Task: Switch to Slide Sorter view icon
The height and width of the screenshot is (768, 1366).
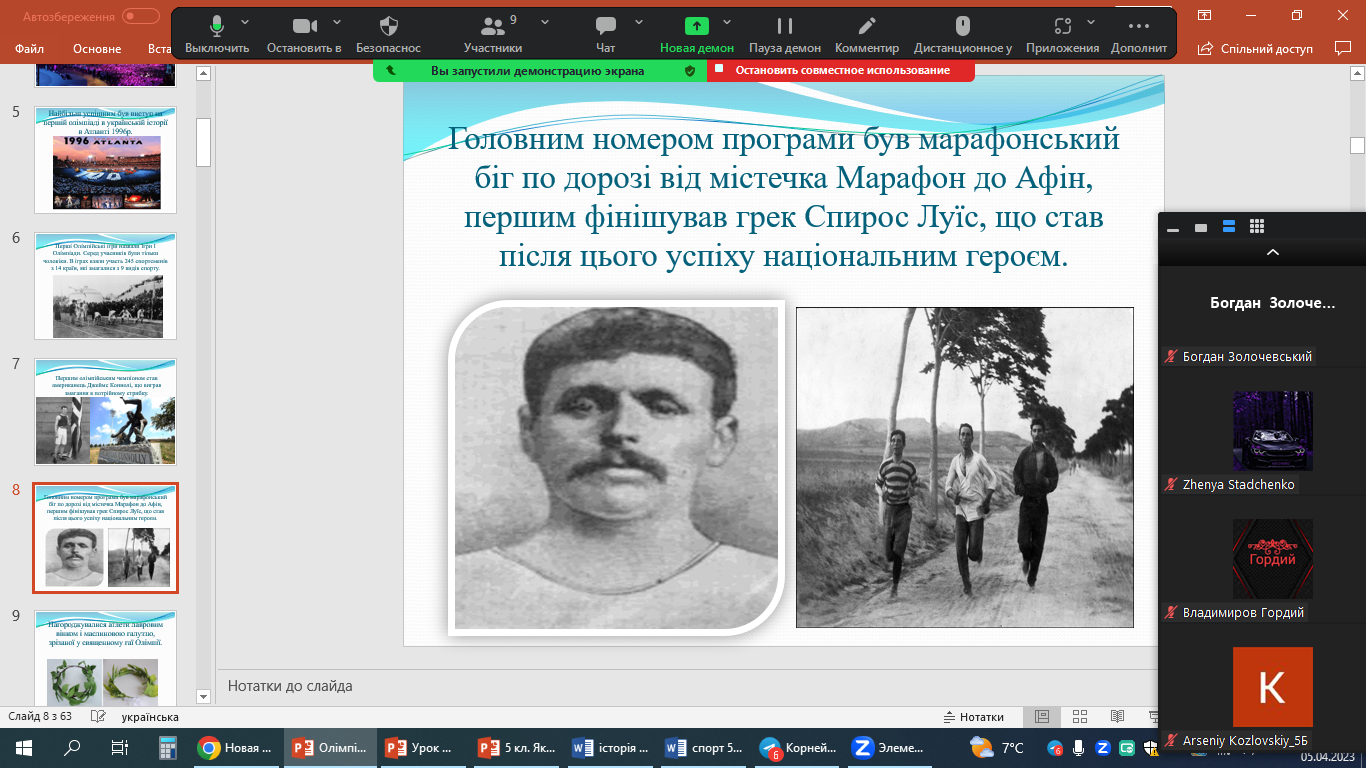Action: click(1080, 717)
